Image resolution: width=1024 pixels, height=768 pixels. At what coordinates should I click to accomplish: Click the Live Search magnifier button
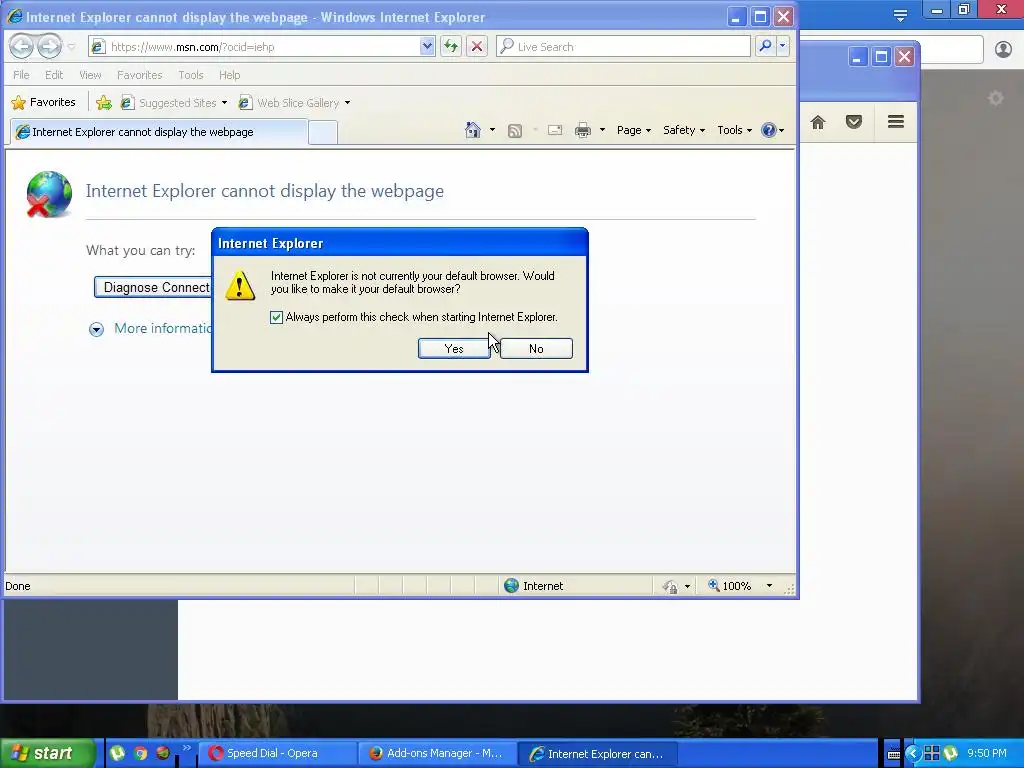click(x=765, y=46)
